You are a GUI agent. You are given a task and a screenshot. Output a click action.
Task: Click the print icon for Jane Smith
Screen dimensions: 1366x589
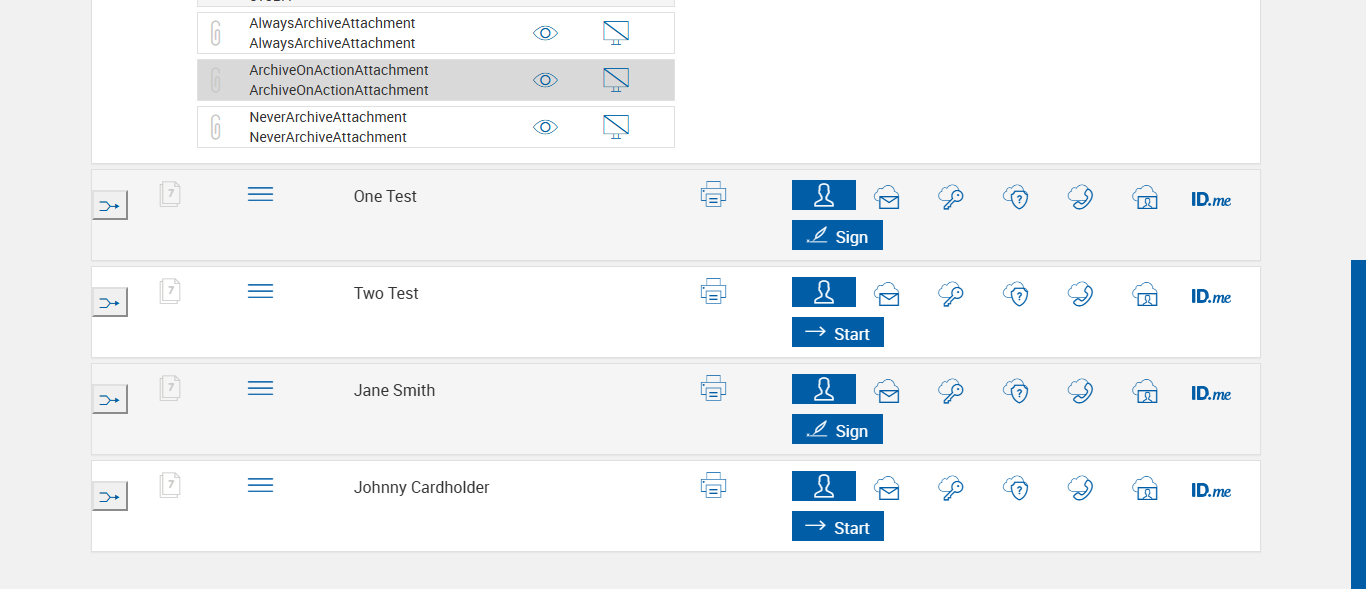tap(713, 388)
